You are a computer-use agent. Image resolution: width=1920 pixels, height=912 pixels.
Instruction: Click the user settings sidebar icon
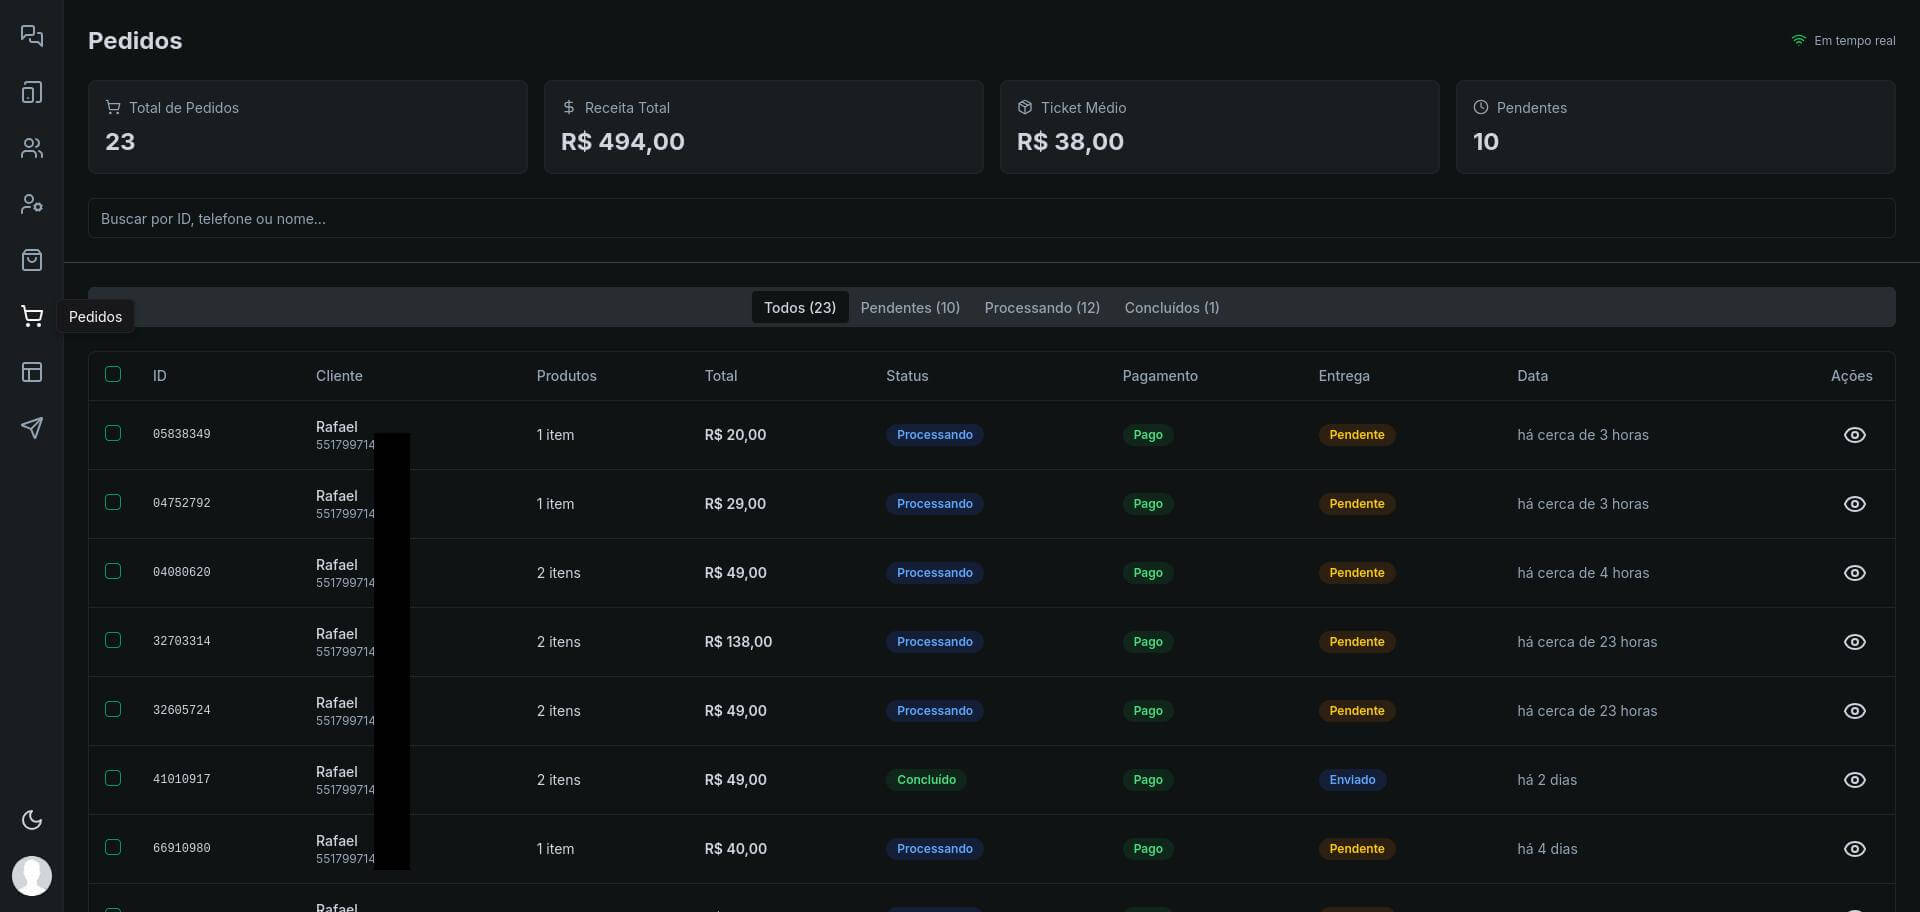pos(32,204)
